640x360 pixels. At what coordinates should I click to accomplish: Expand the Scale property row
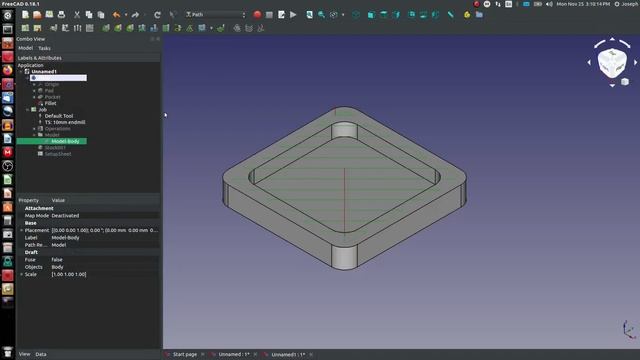(22, 274)
